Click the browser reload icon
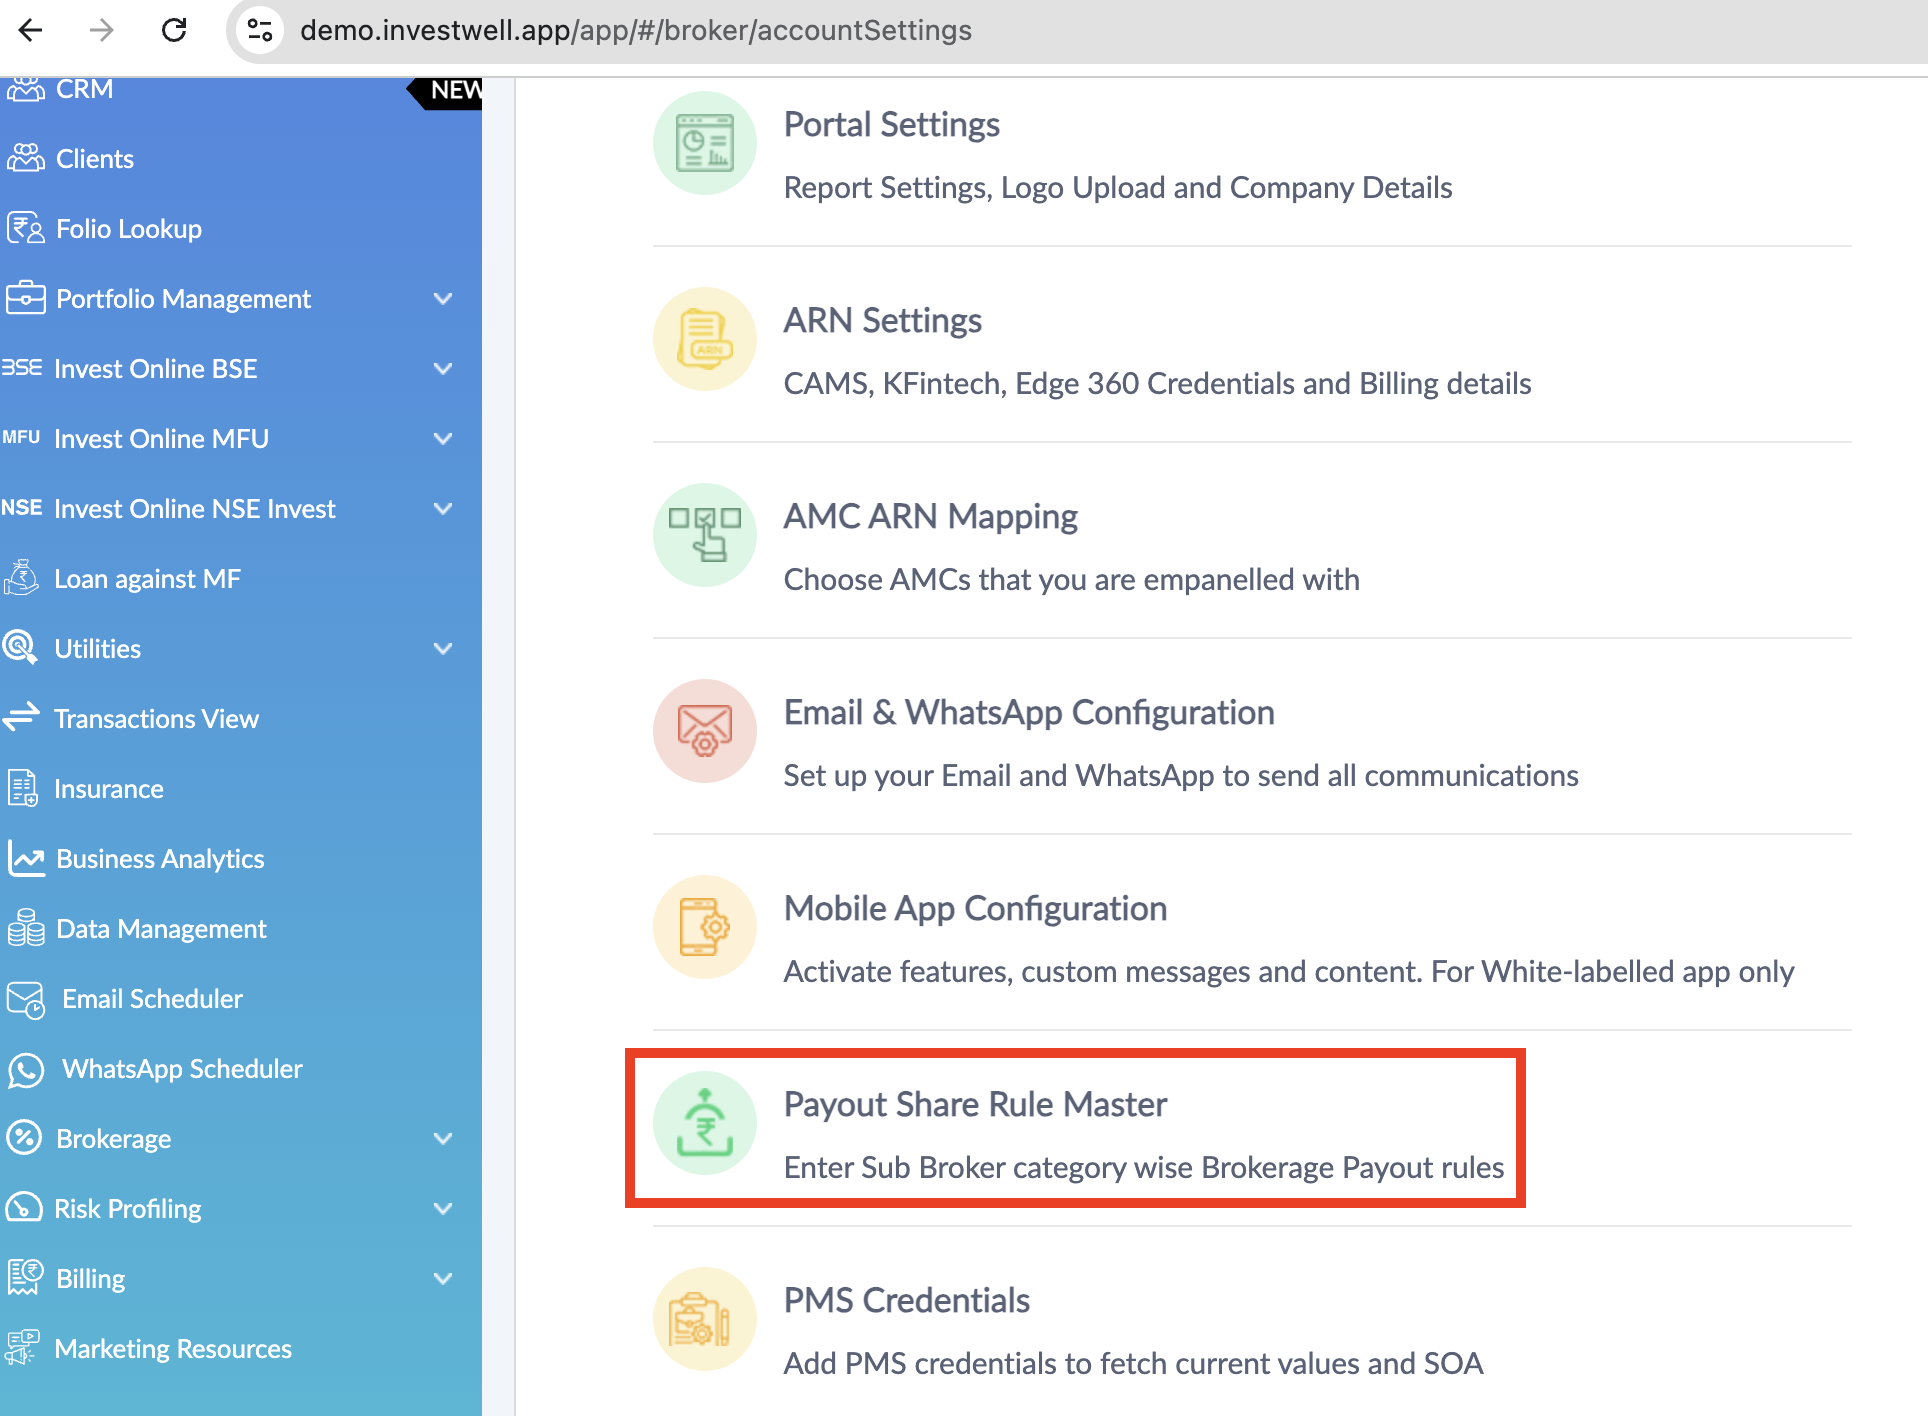Screen dimensions: 1928x1416 [x=174, y=30]
